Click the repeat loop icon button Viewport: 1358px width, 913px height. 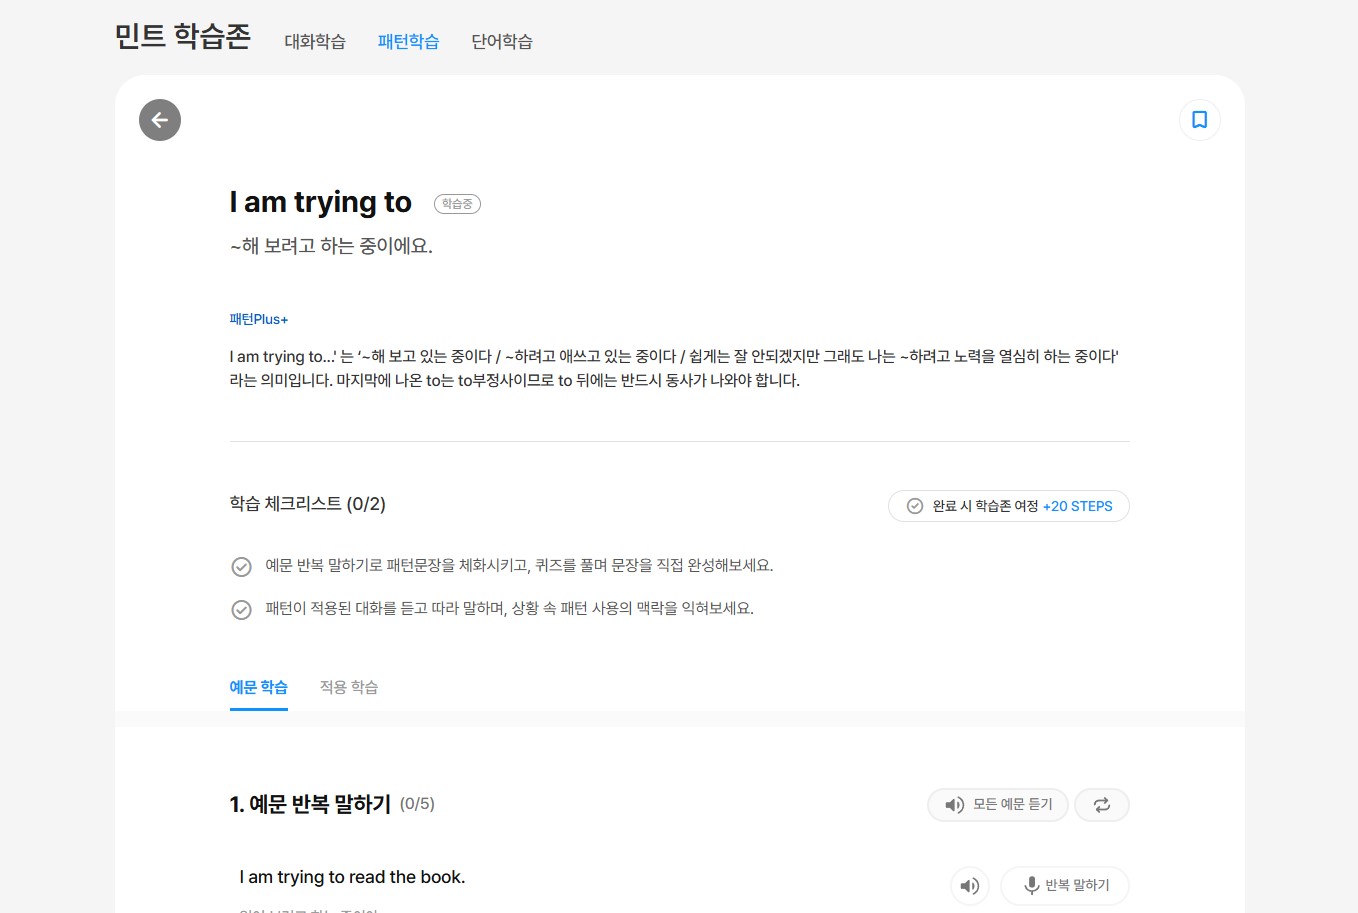point(1101,805)
